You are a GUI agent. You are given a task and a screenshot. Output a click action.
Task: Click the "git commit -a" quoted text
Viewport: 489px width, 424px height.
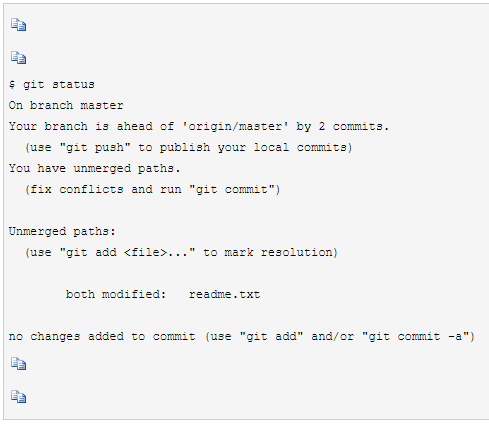416,337
